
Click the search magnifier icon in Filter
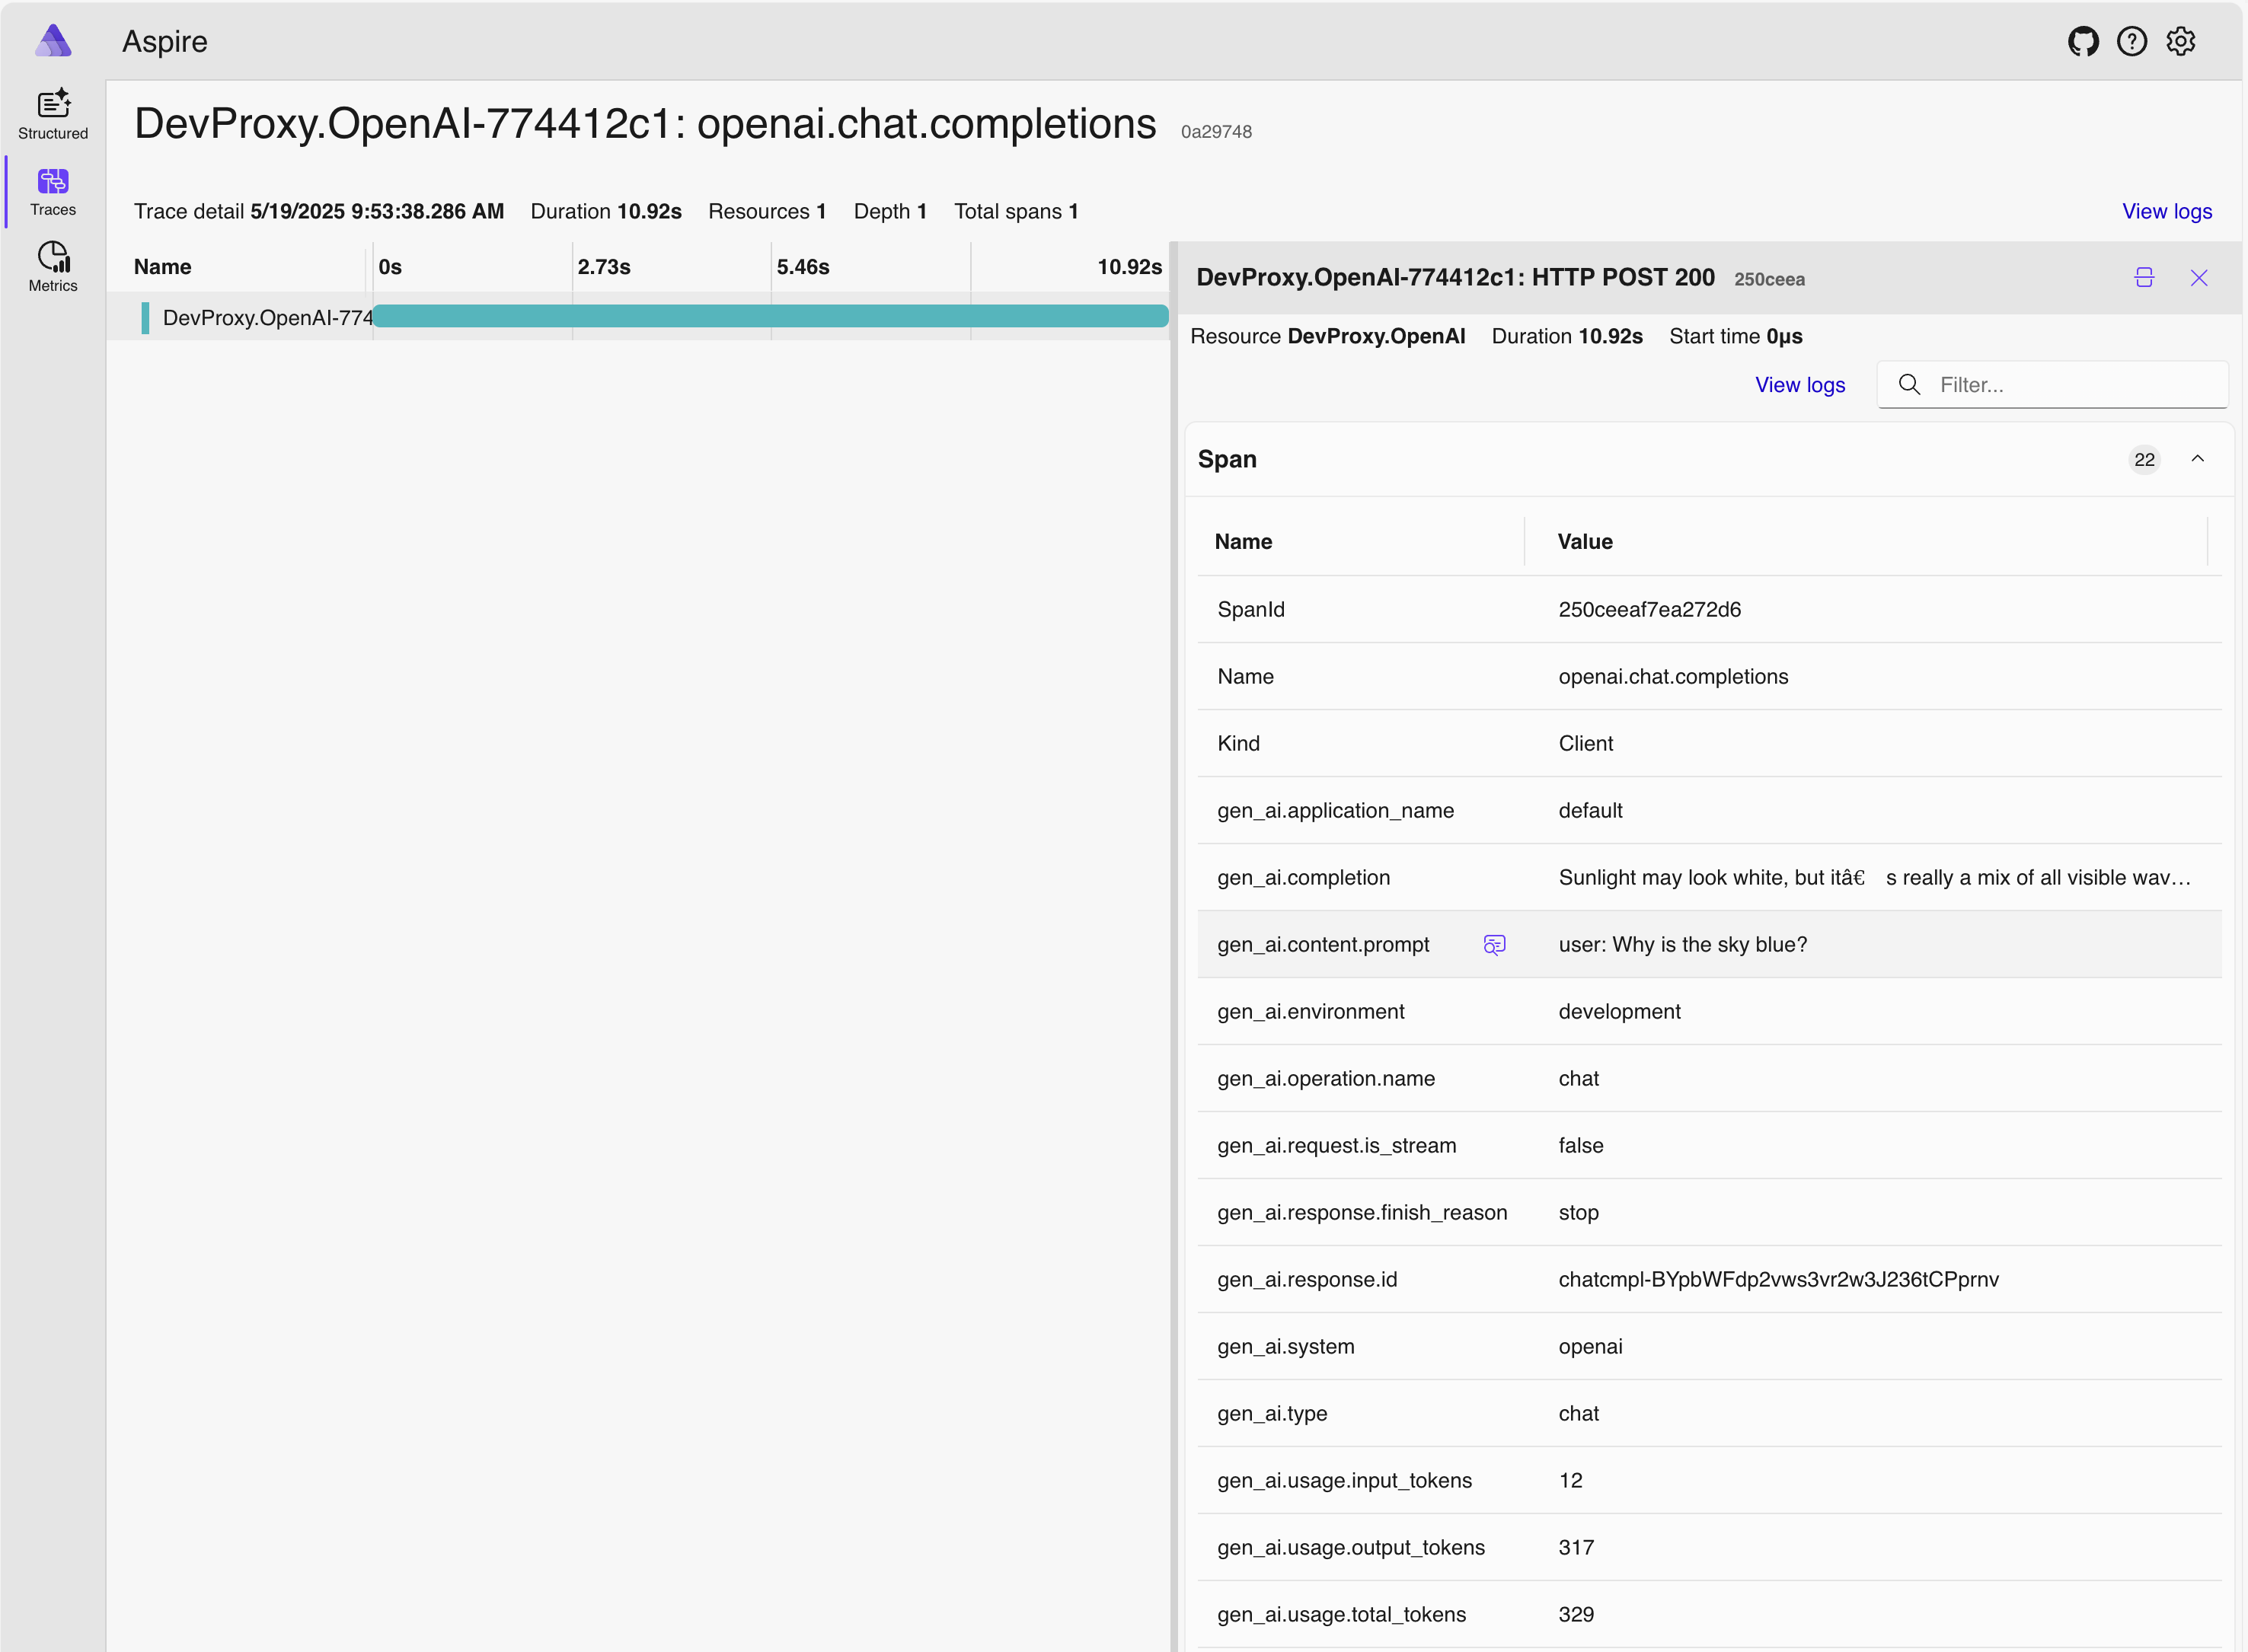click(1909, 385)
